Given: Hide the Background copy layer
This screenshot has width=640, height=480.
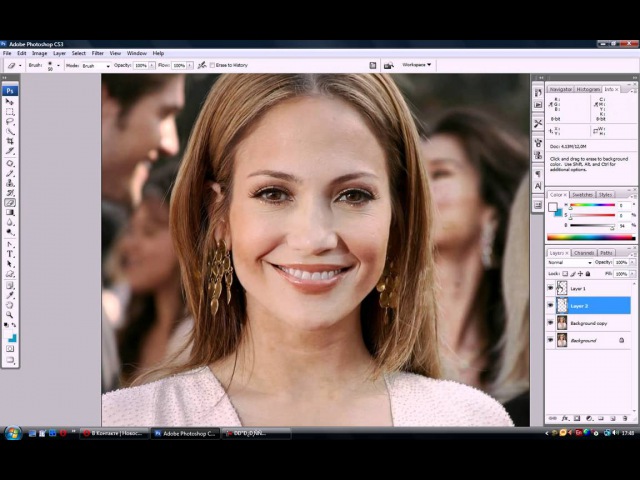Looking at the screenshot, I should 551,323.
